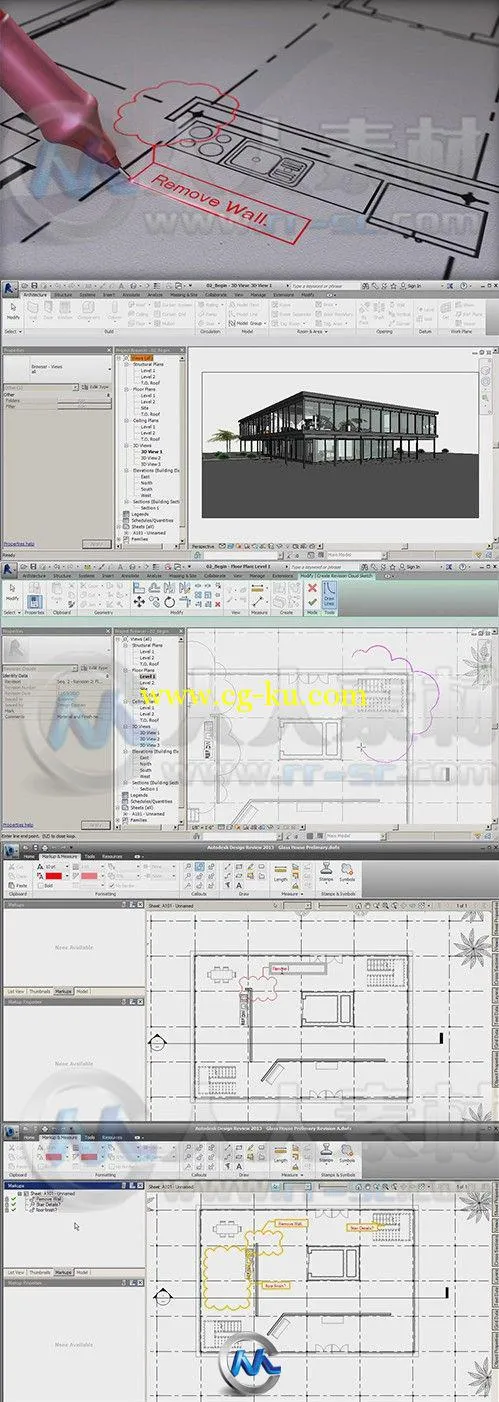The image size is (499, 1402).
Task: Click Apply in Revit floor plan Properties panel
Action: click(97, 824)
